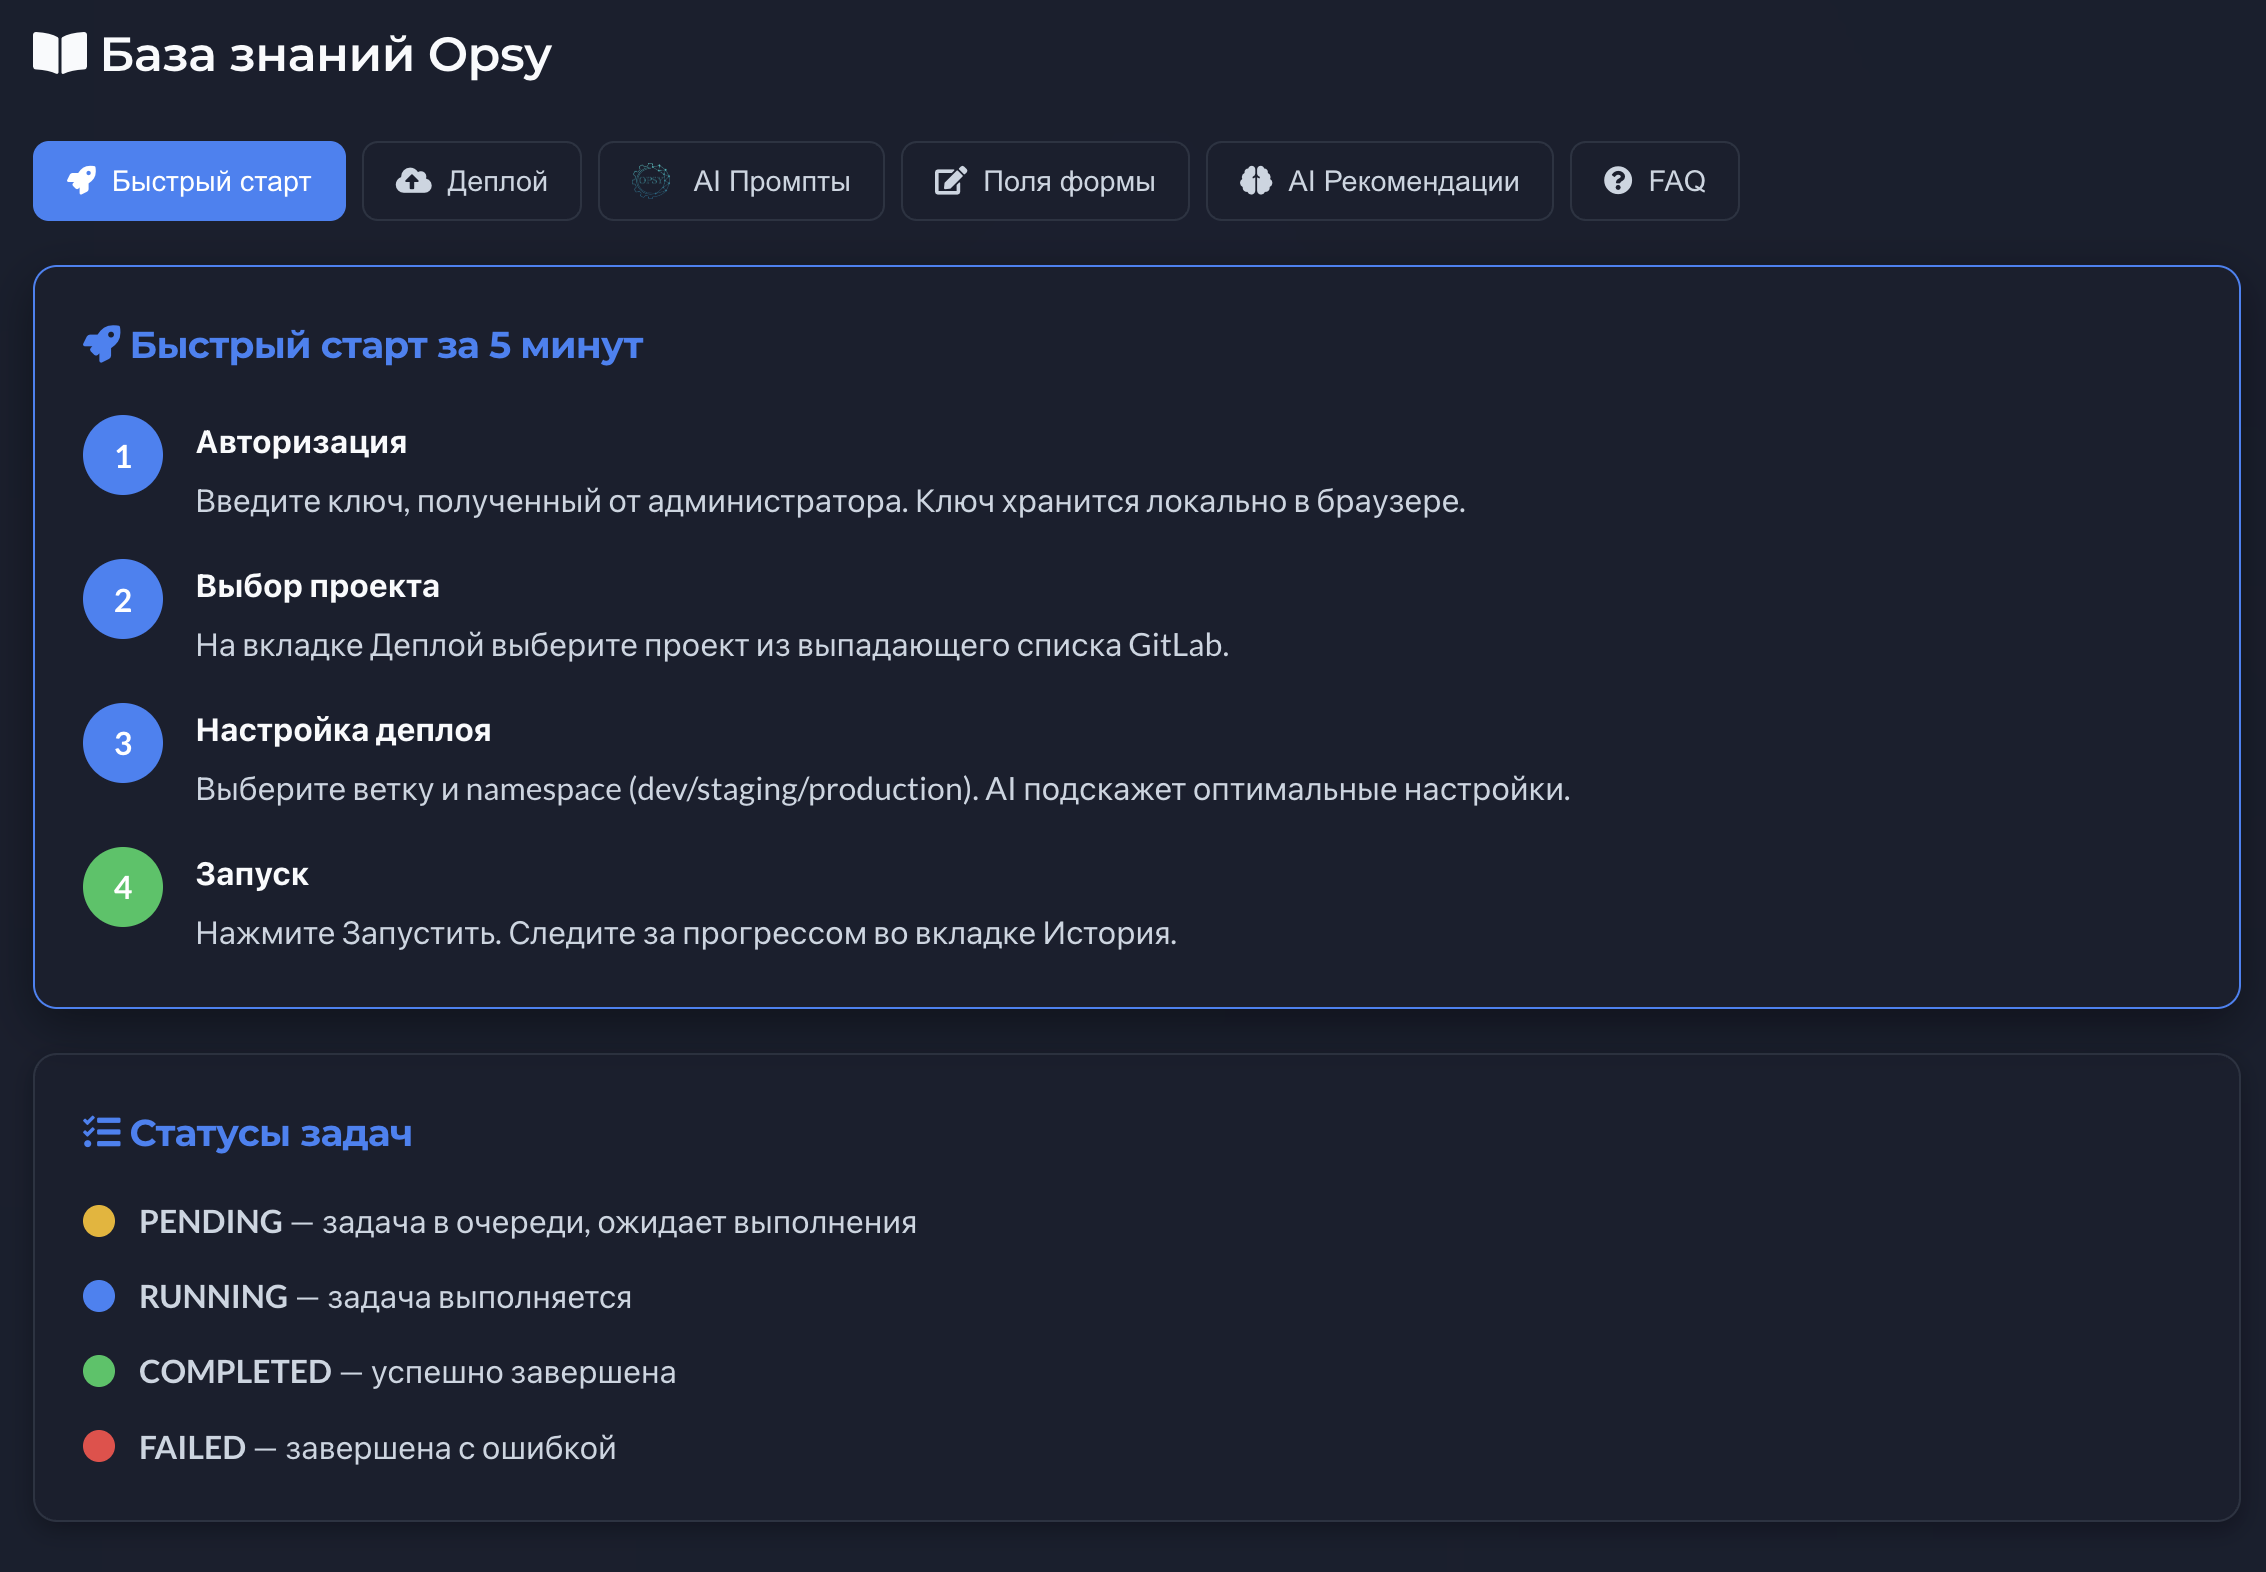This screenshot has width=2266, height=1572.
Task: Click the brain icon on the AI Рекомендации tab
Action: [1256, 181]
